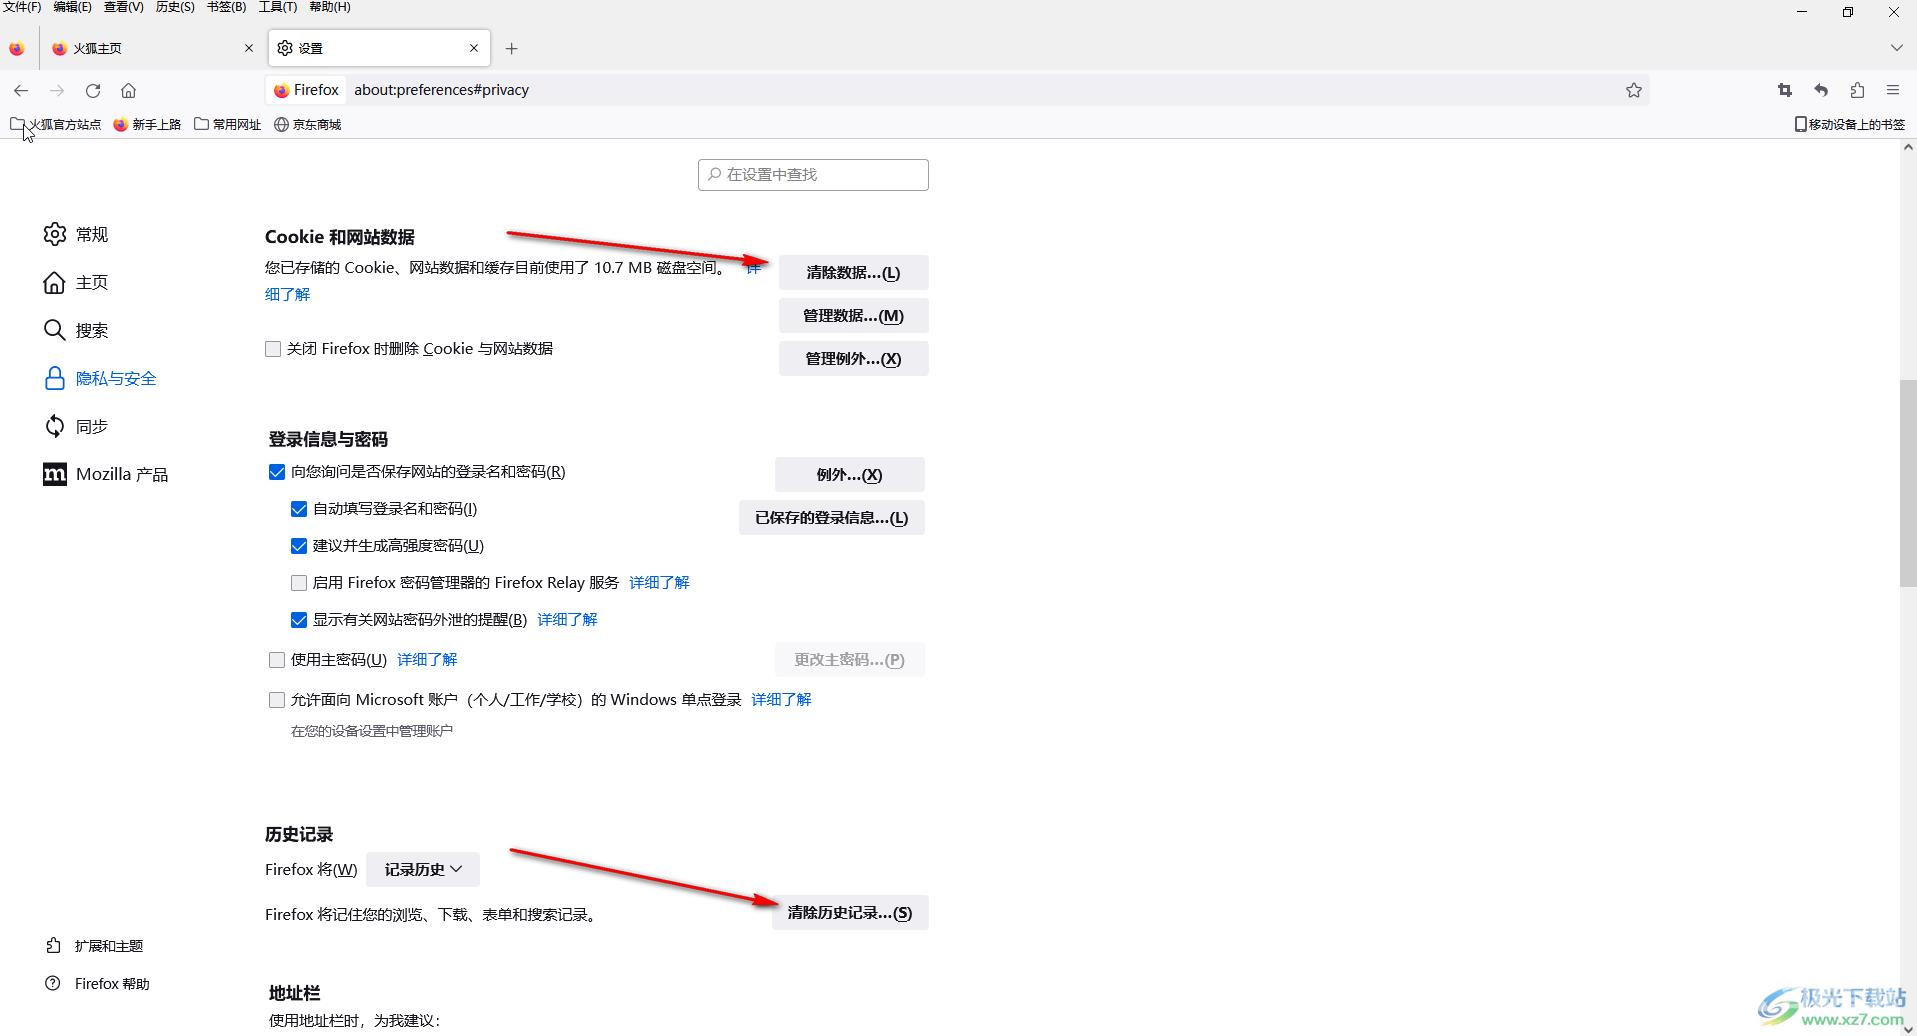Click the vertical page scrollbar thumb

(x=1908, y=484)
